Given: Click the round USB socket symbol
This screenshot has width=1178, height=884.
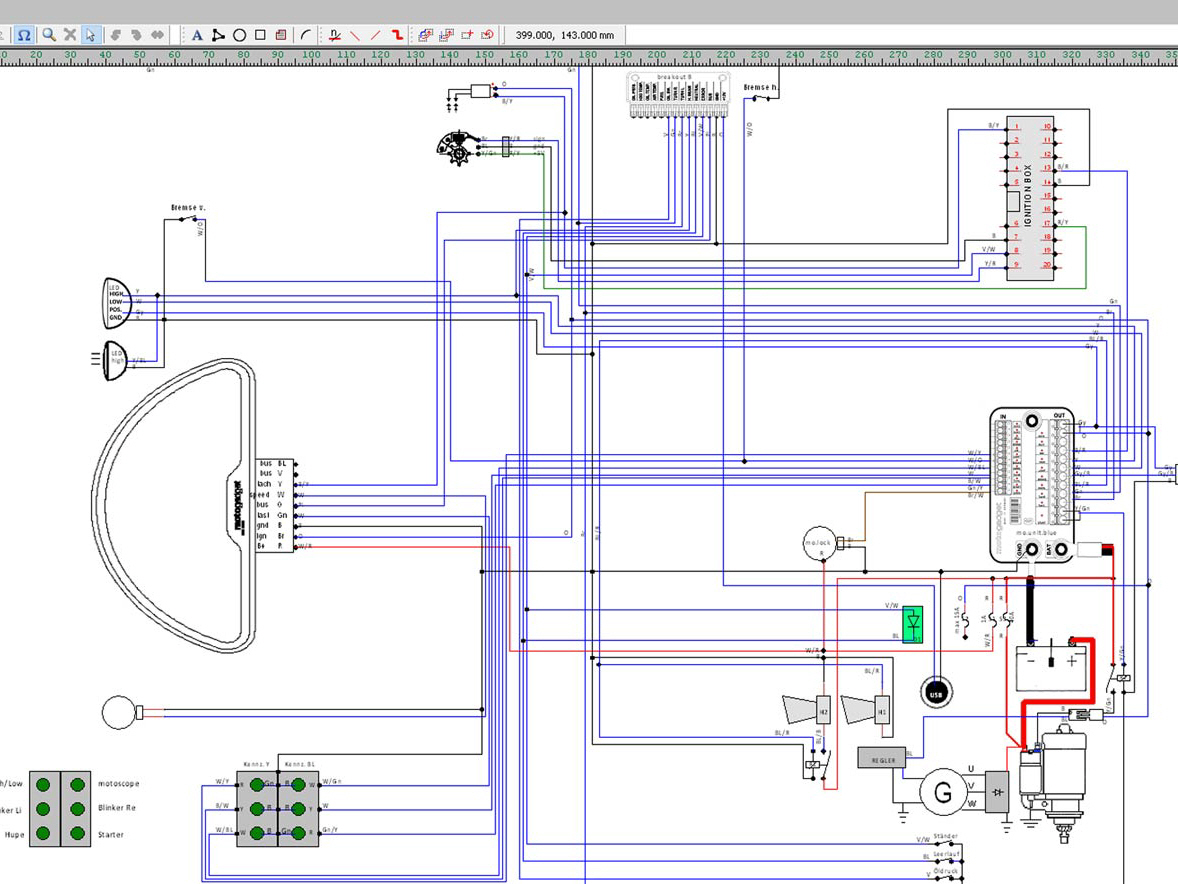Looking at the screenshot, I should click(936, 692).
